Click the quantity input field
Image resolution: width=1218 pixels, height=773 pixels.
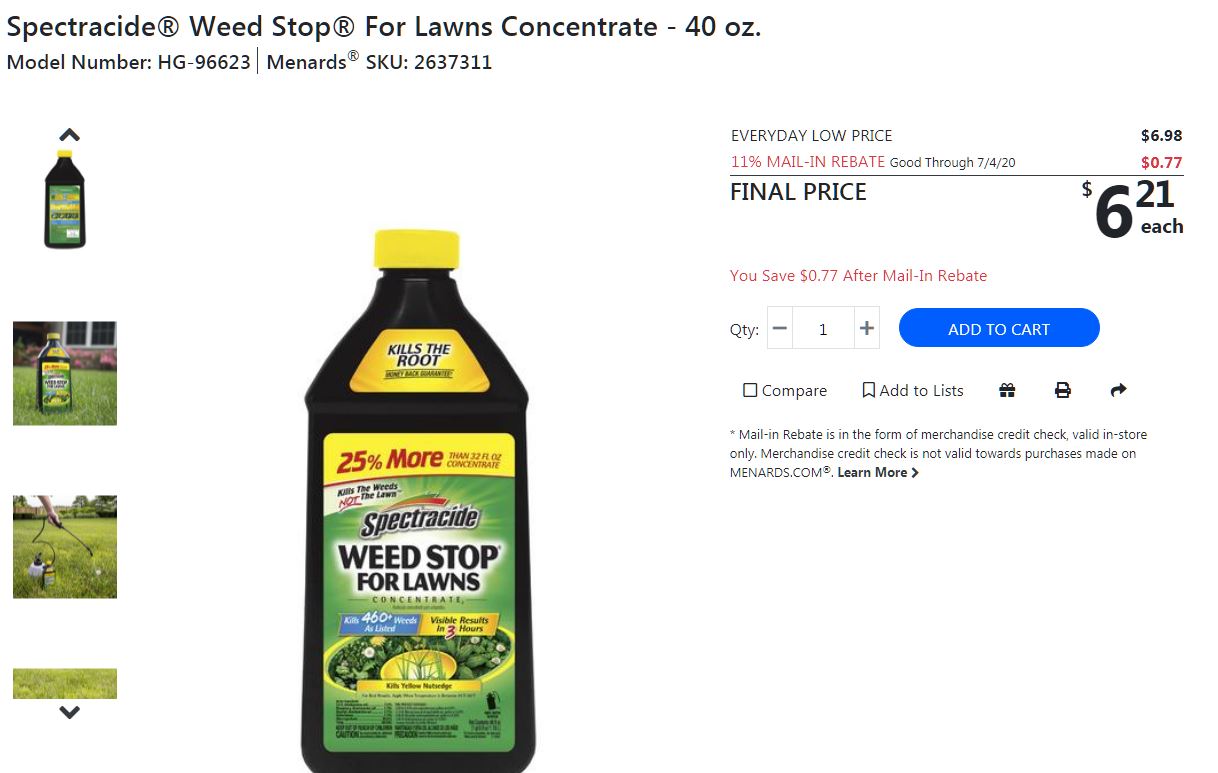coord(823,328)
